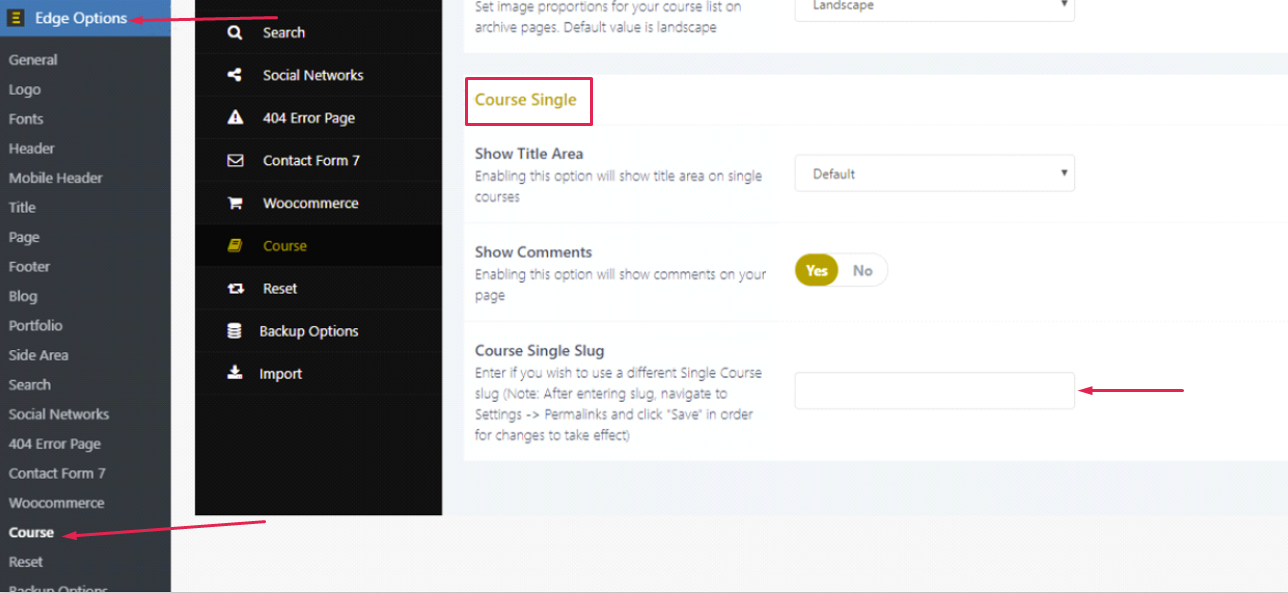Click the 404 Error Page warning icon
This screenshot has width=1288, height=593.
point(235,117)
